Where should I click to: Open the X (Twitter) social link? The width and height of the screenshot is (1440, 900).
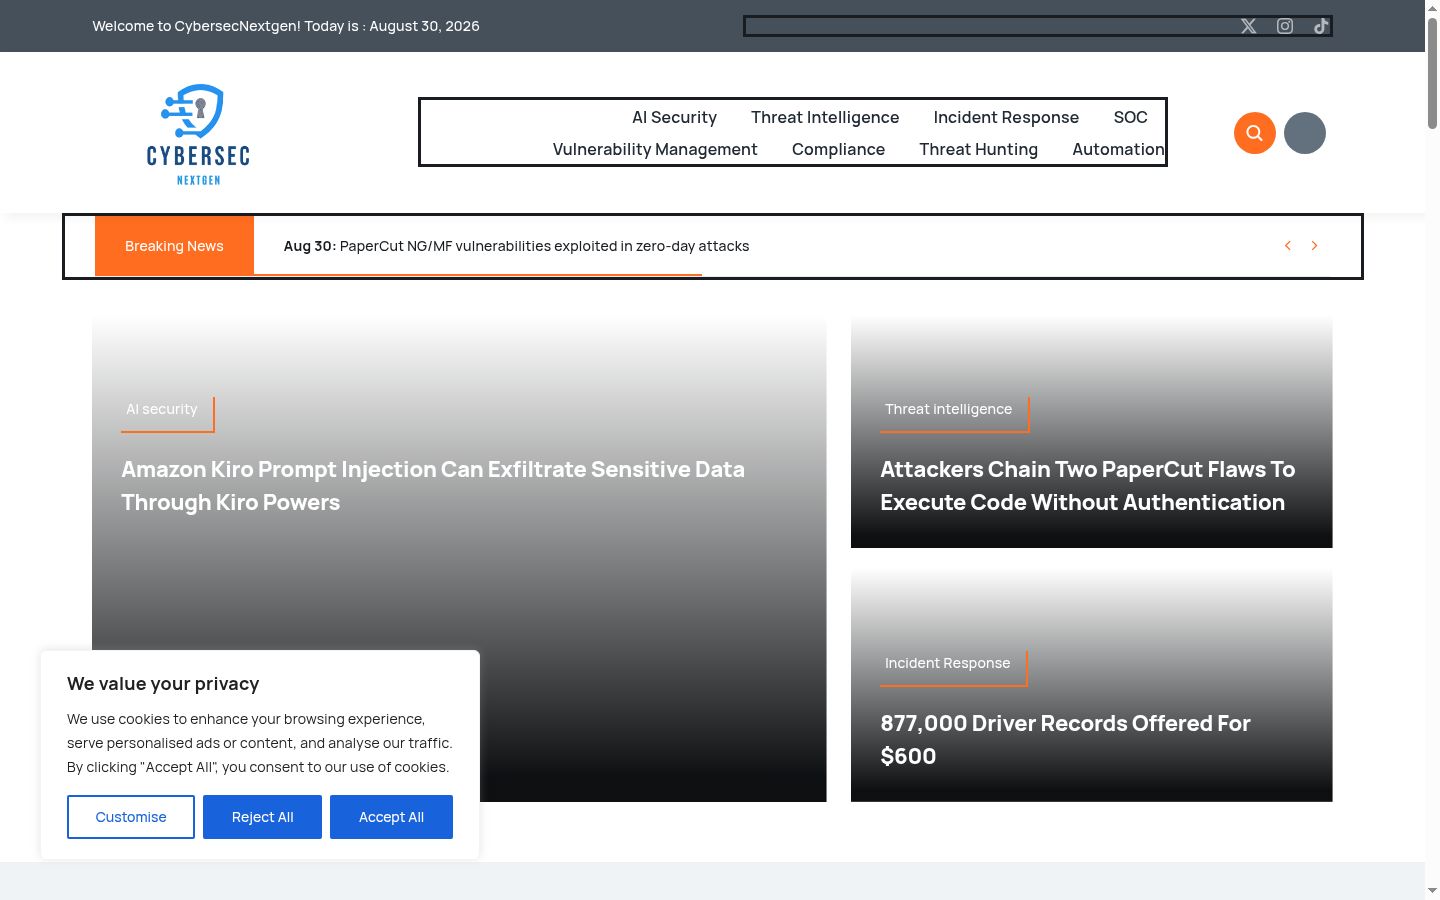pyautogui.click(x=1249, y=26)
